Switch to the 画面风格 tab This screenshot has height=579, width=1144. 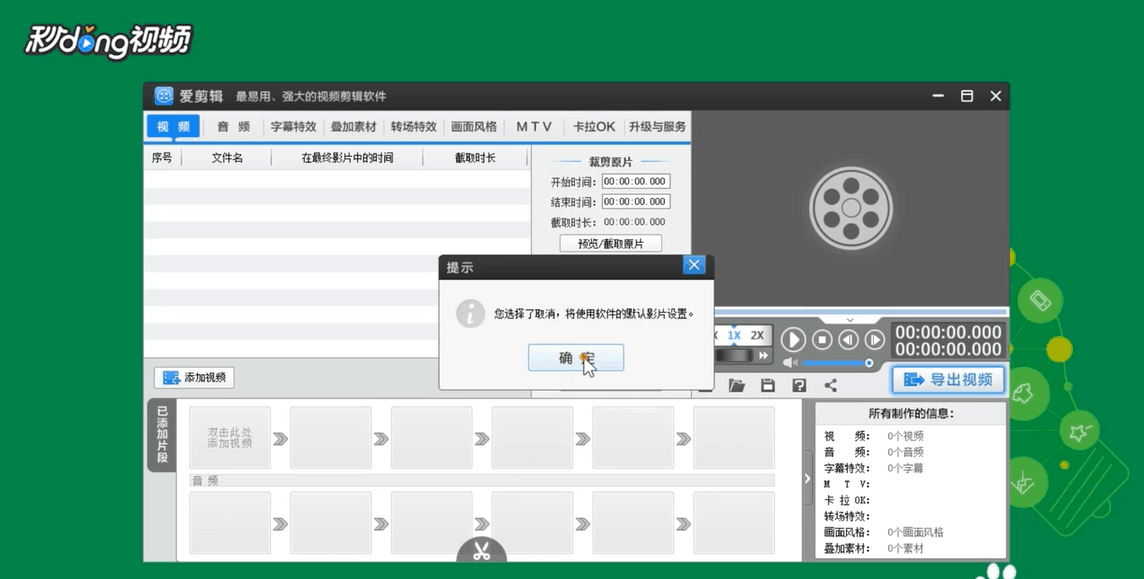pos(474,126)
